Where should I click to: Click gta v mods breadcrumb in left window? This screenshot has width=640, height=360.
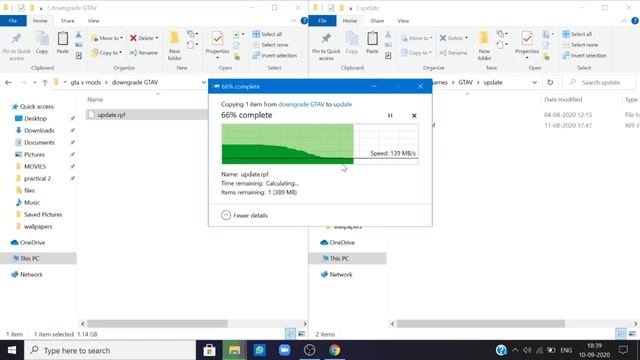point(85,82)
